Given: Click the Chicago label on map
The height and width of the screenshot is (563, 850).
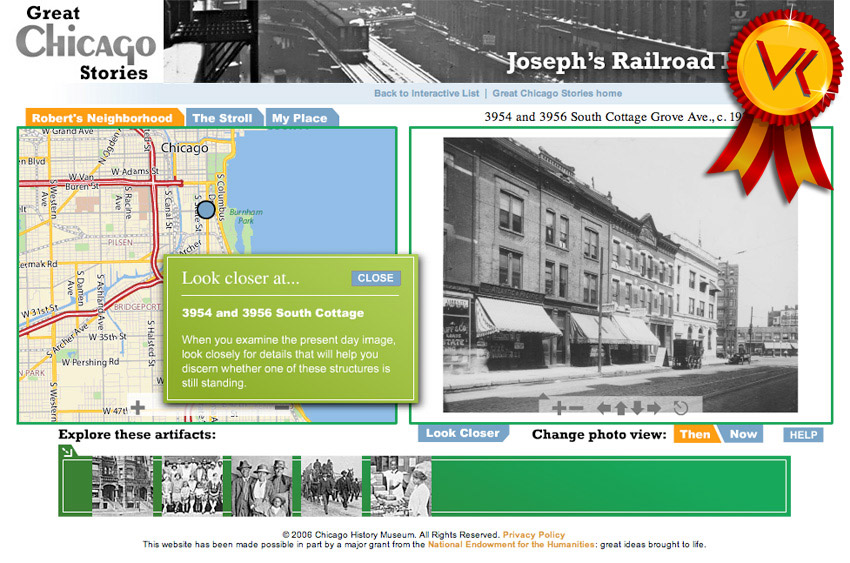Looking at the screenshot, I should click(x=184, y=147).
